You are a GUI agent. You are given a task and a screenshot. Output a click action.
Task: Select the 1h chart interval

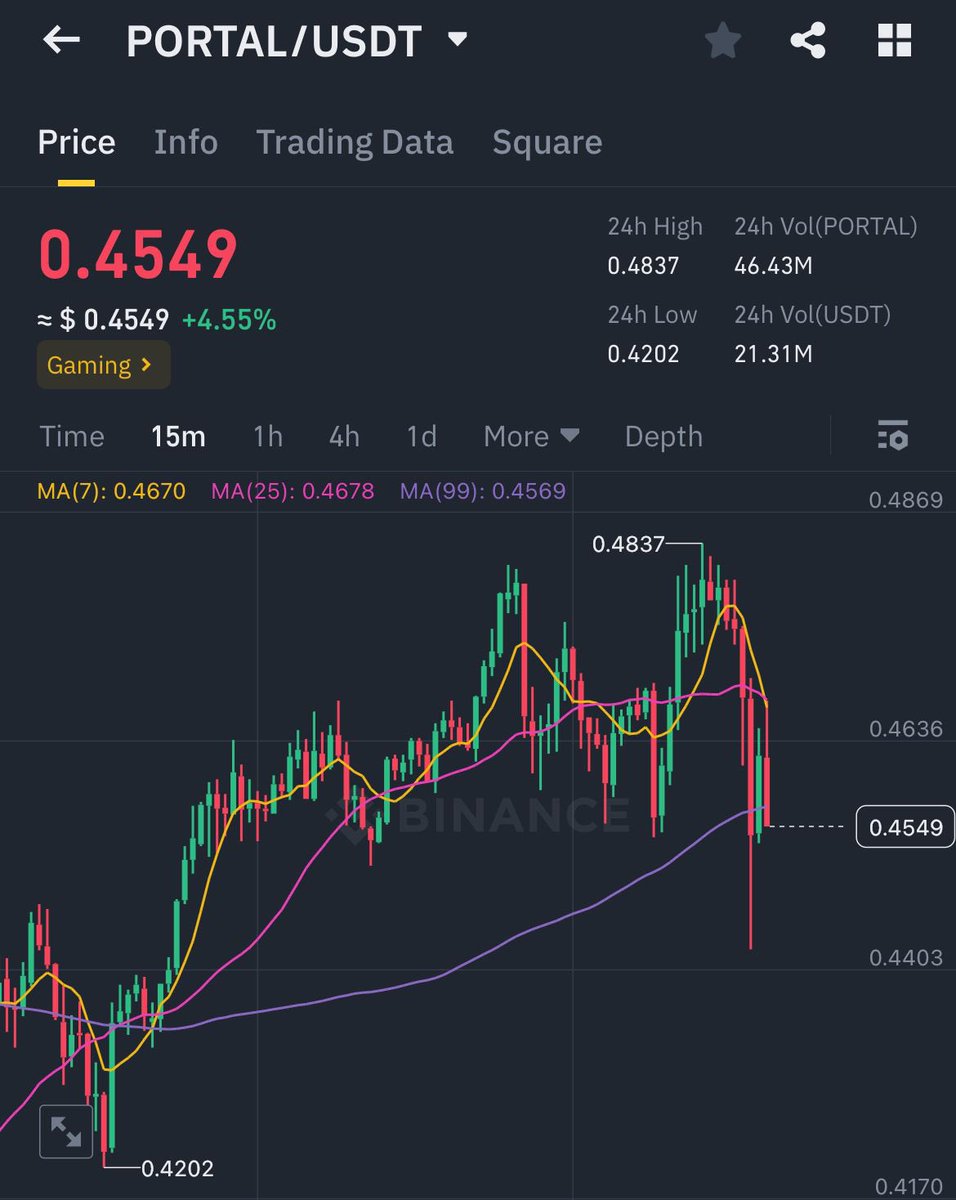tap(267, 436)
